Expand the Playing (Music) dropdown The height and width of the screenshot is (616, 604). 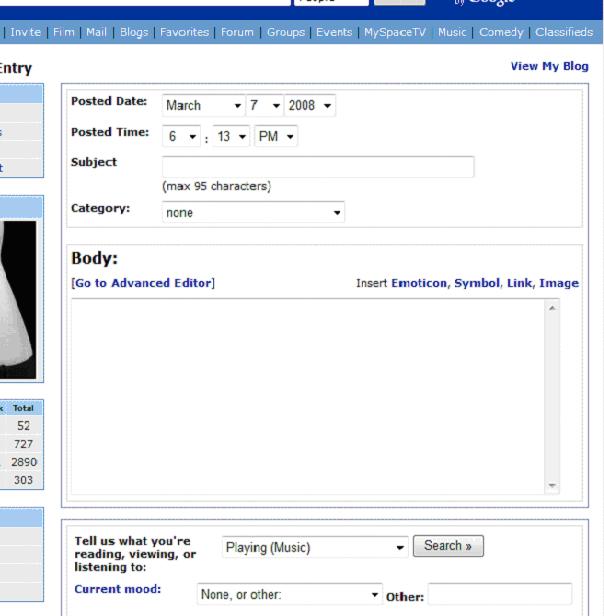tap(315, 547)
